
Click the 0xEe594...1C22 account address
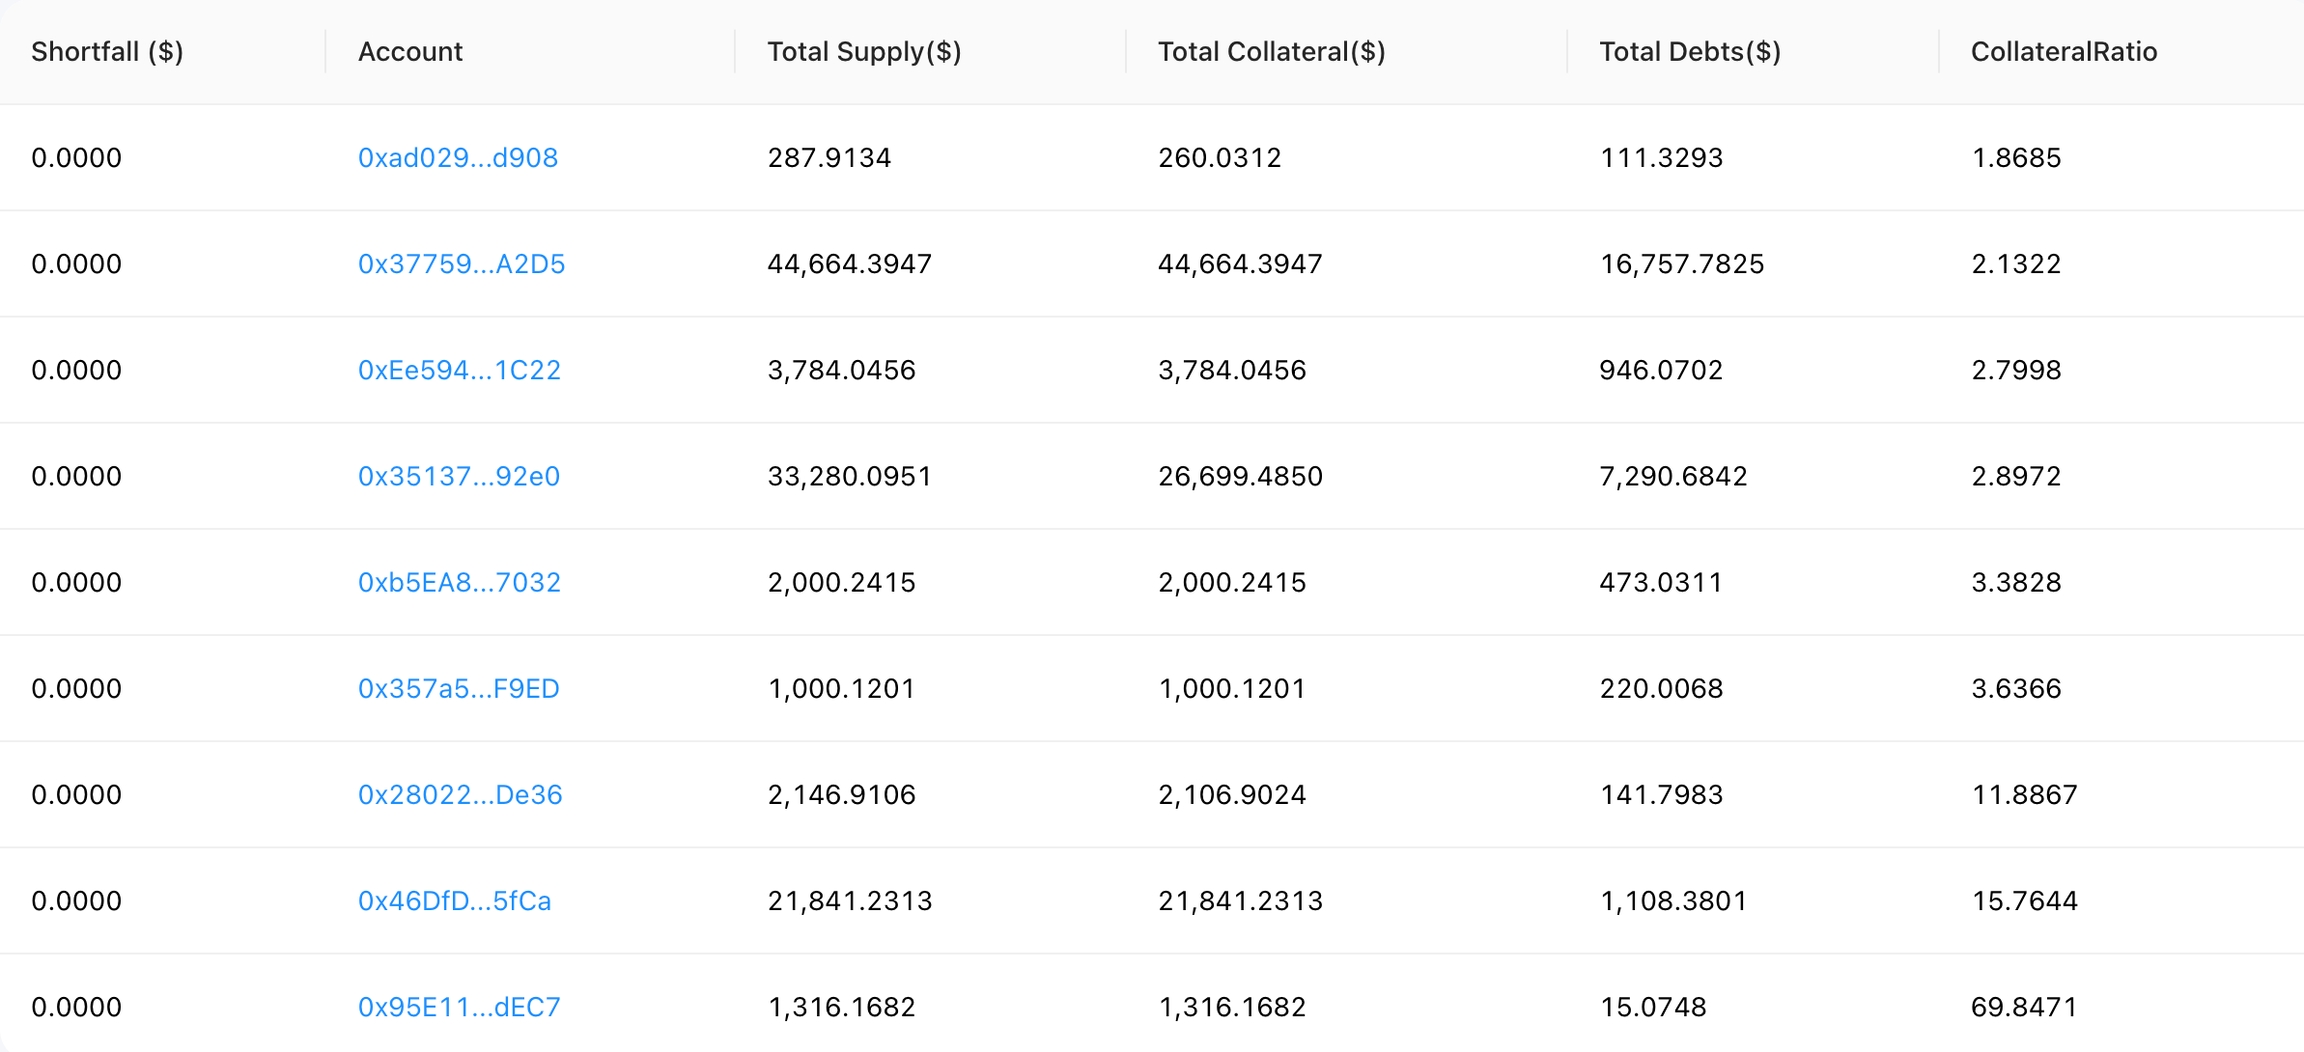[459, 370]
